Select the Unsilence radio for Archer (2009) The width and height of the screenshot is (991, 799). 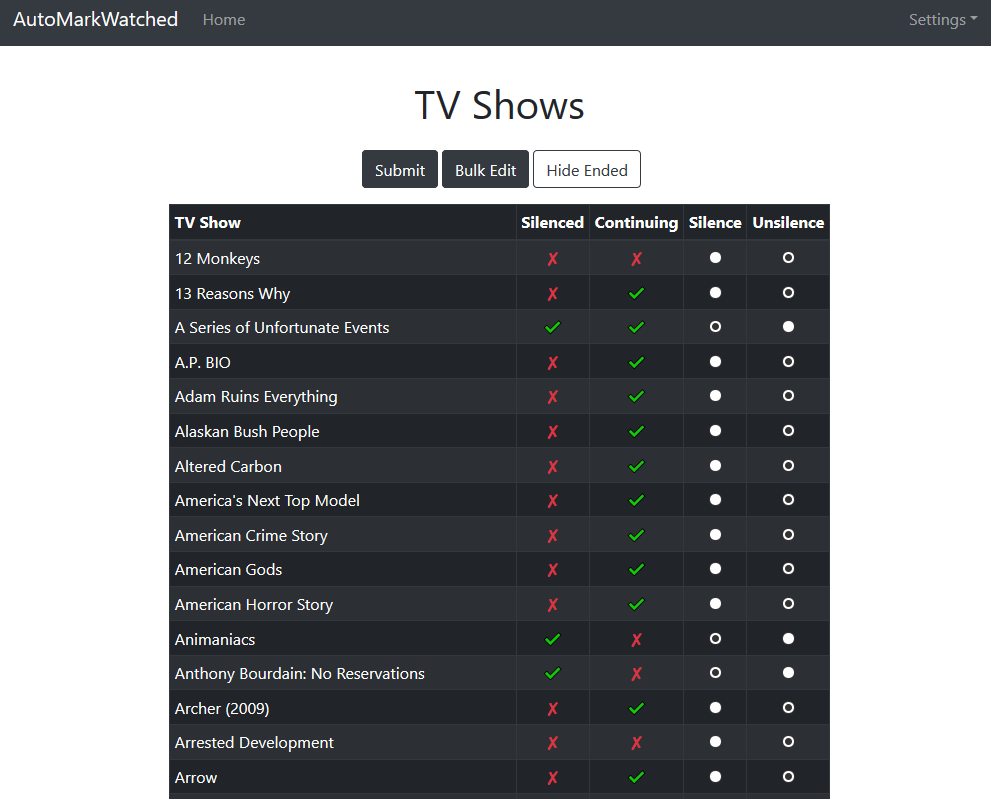(x=788, y=707)
